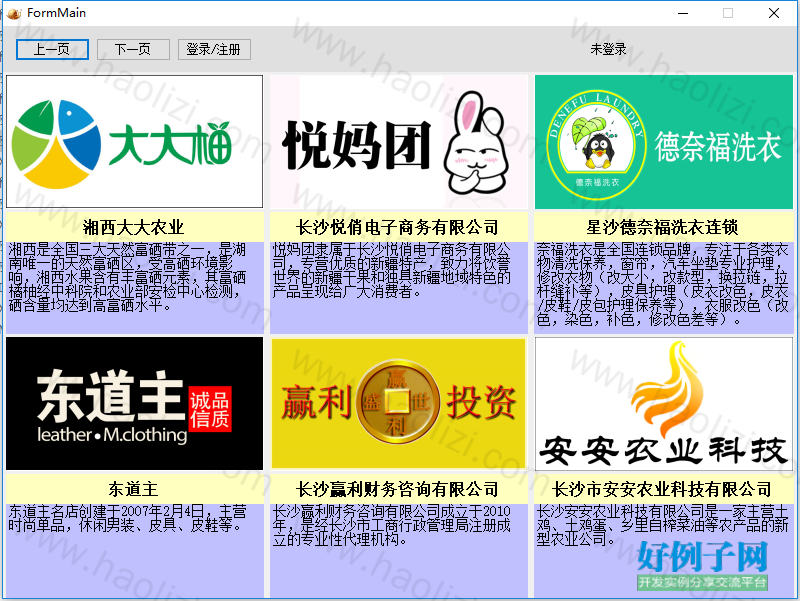Image resolution: width=800 pixels, height=601 pixels.
Task: Click the 长沙悦俏电子商务有限公司 title
Action: pyautogui.click(x=399, y=227)
